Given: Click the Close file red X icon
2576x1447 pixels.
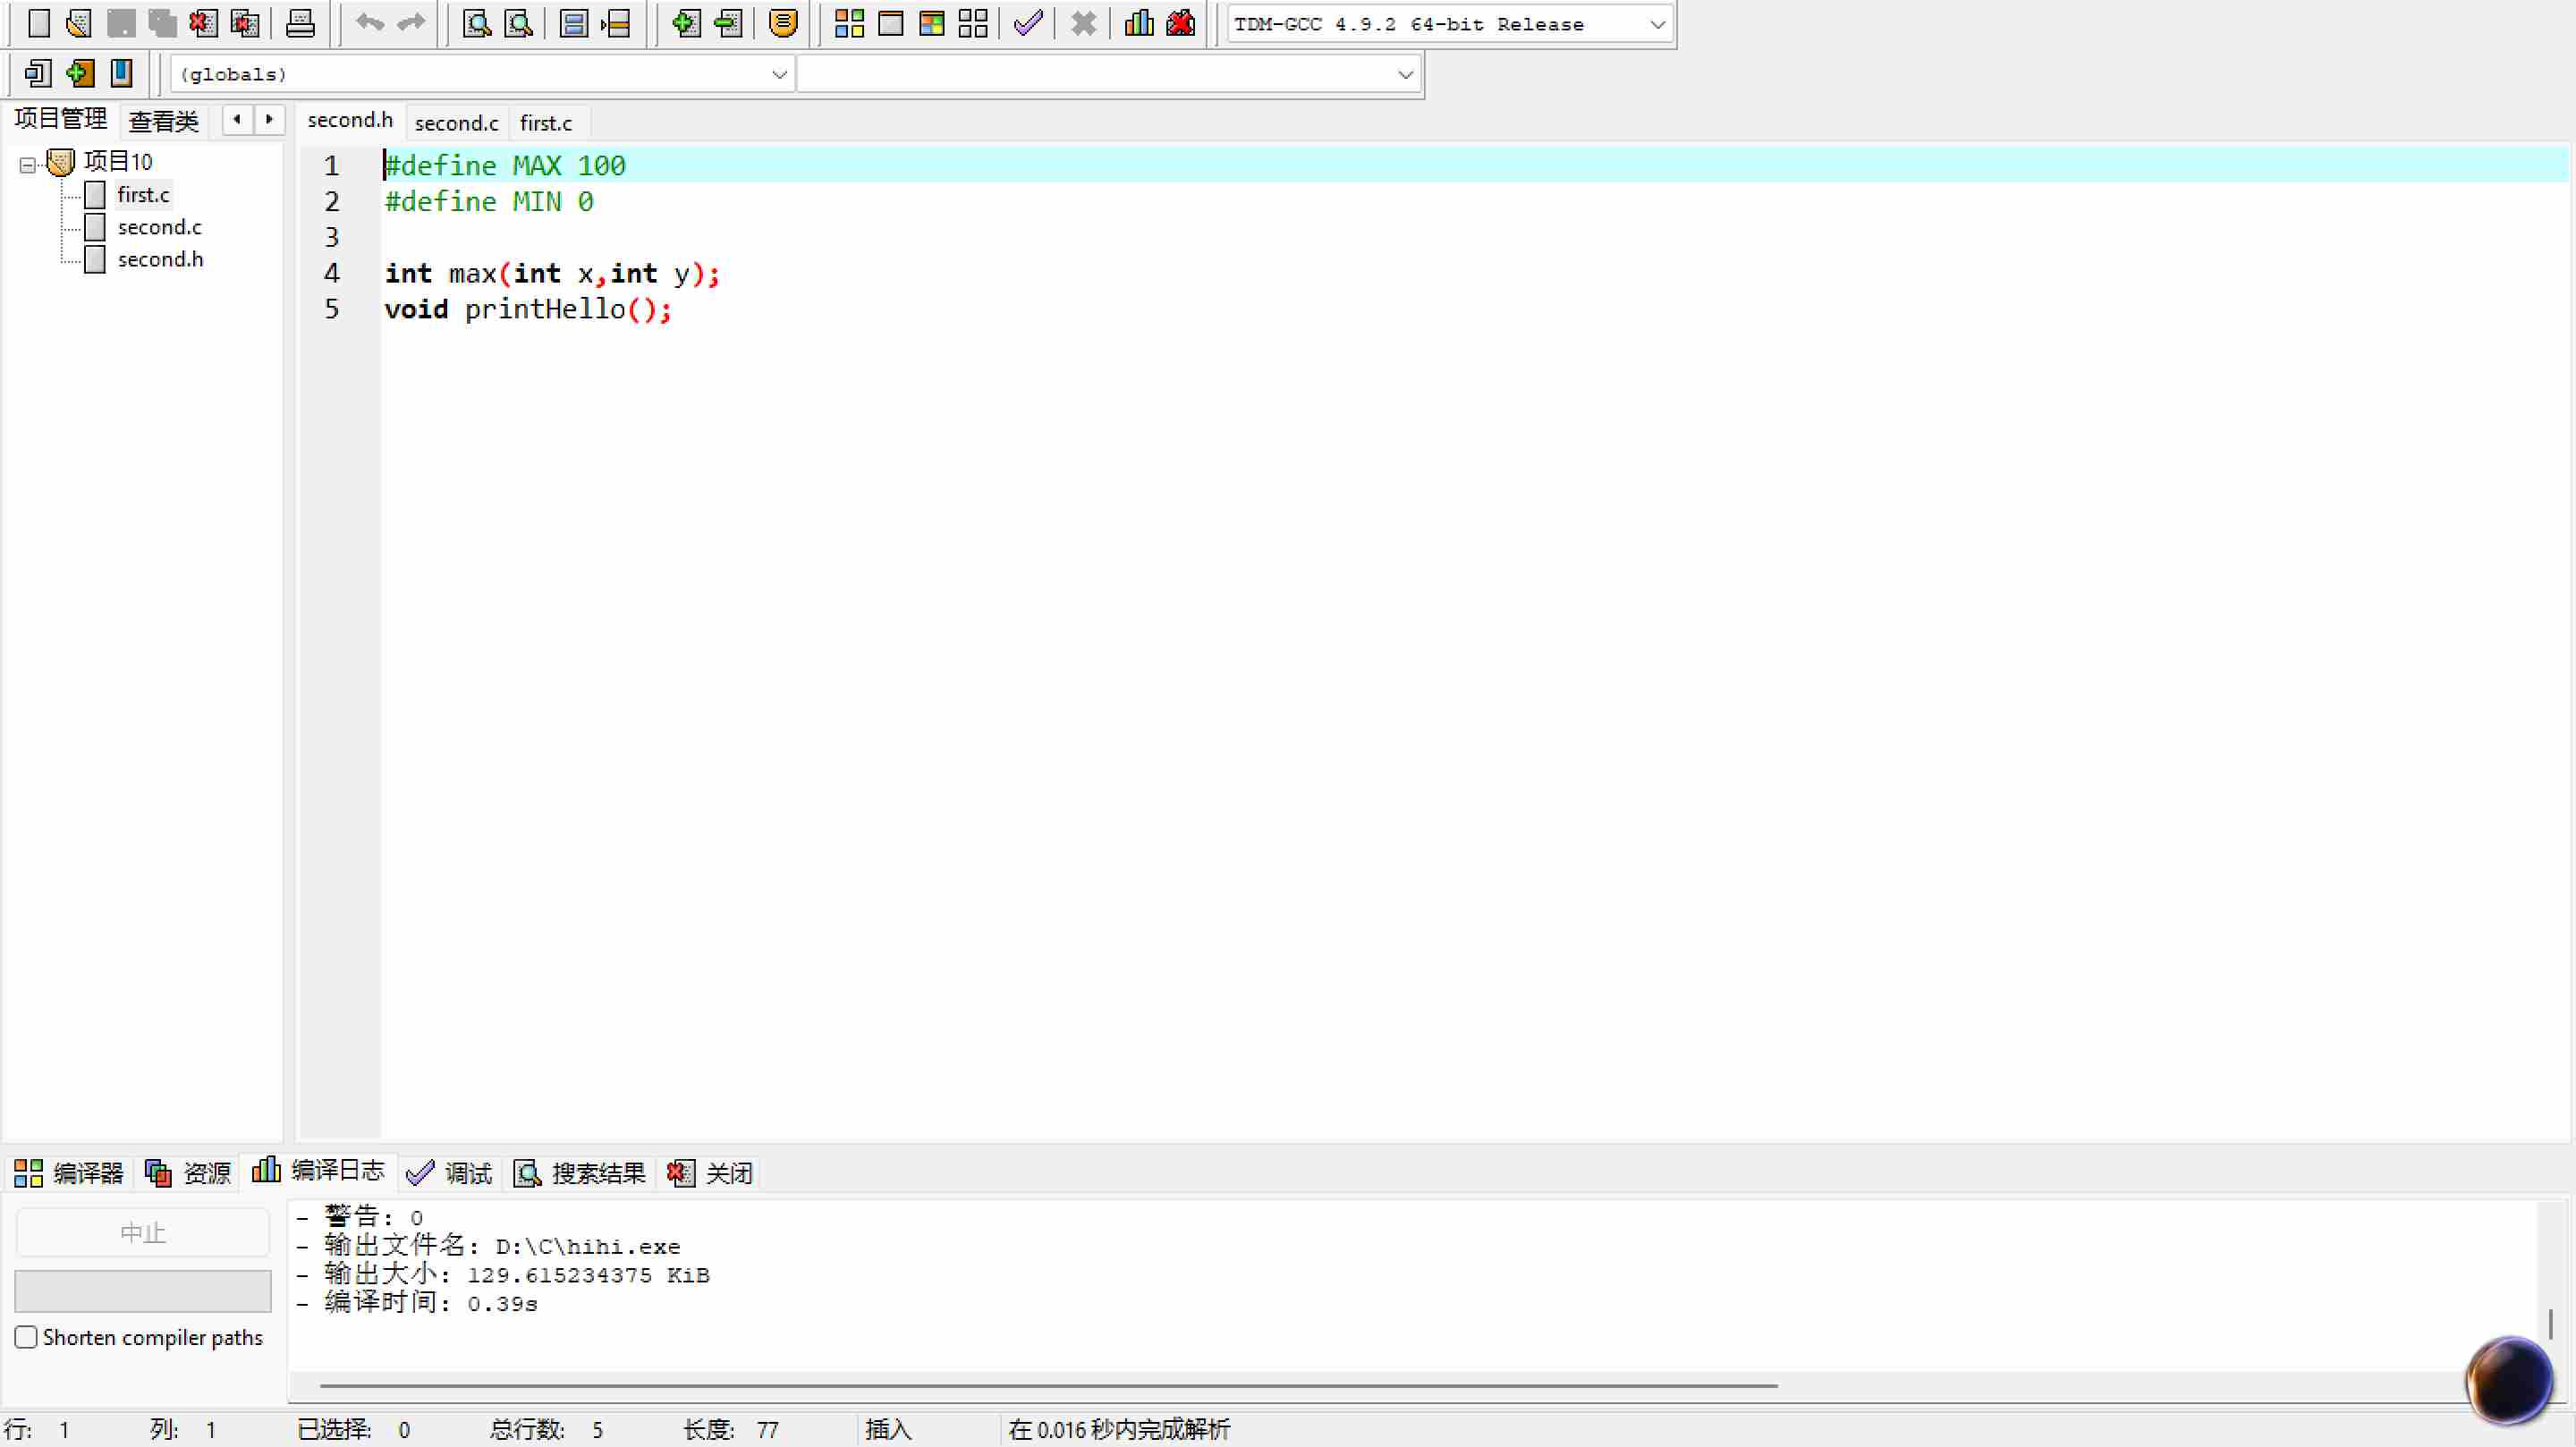Looking at the screenshot, I should tap(204, 23).
